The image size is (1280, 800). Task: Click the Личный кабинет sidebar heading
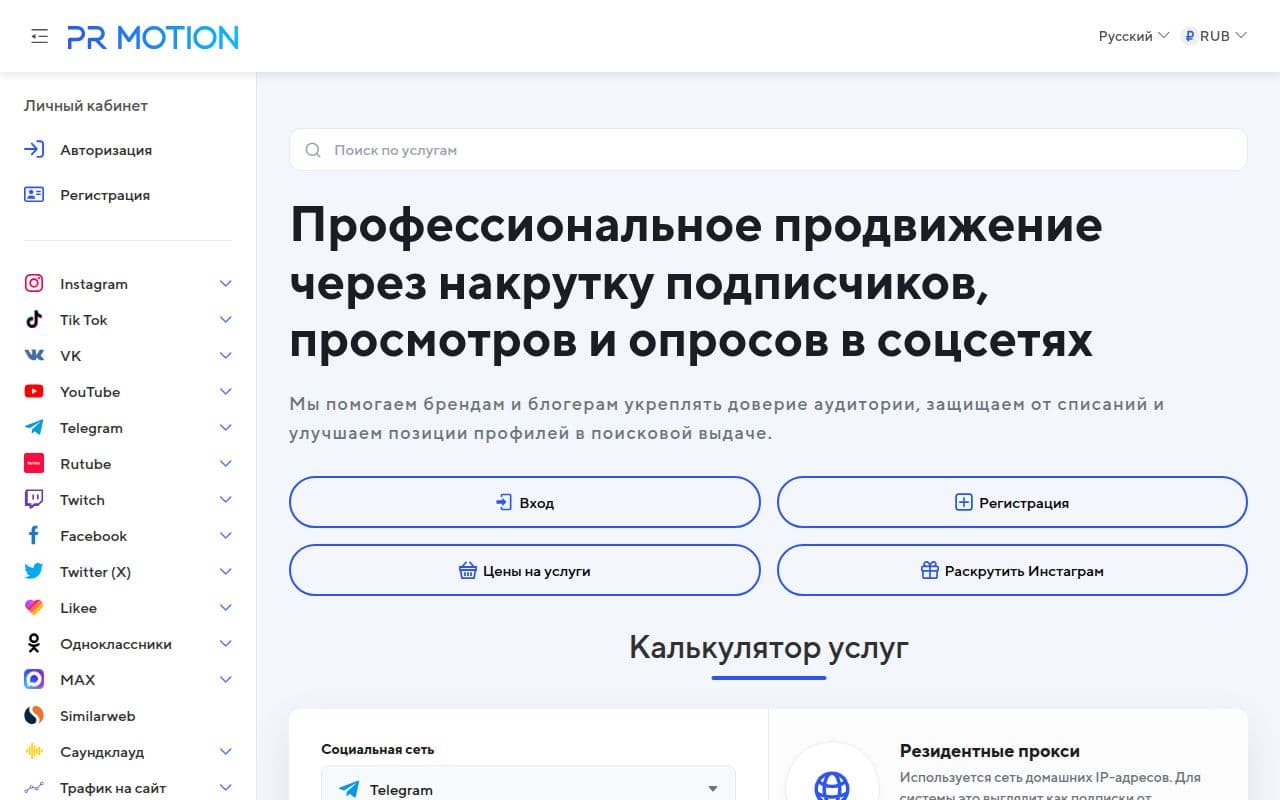point(86,105)
